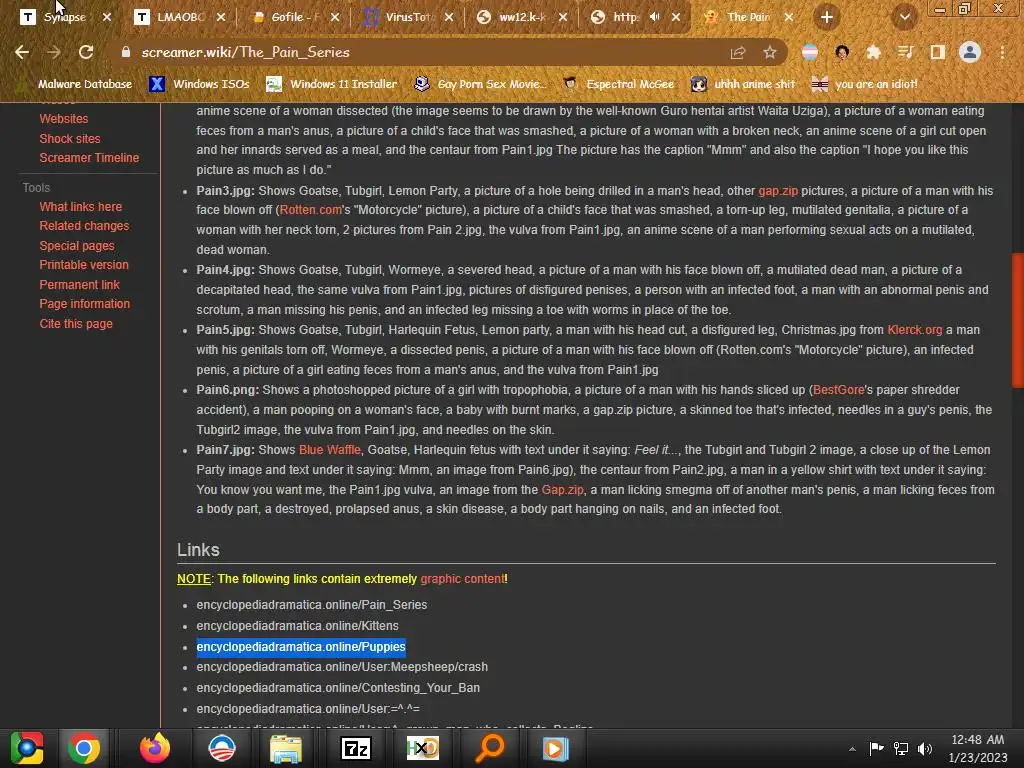
Task: Close the Gofile tab
Action: (x=335, y=17)
